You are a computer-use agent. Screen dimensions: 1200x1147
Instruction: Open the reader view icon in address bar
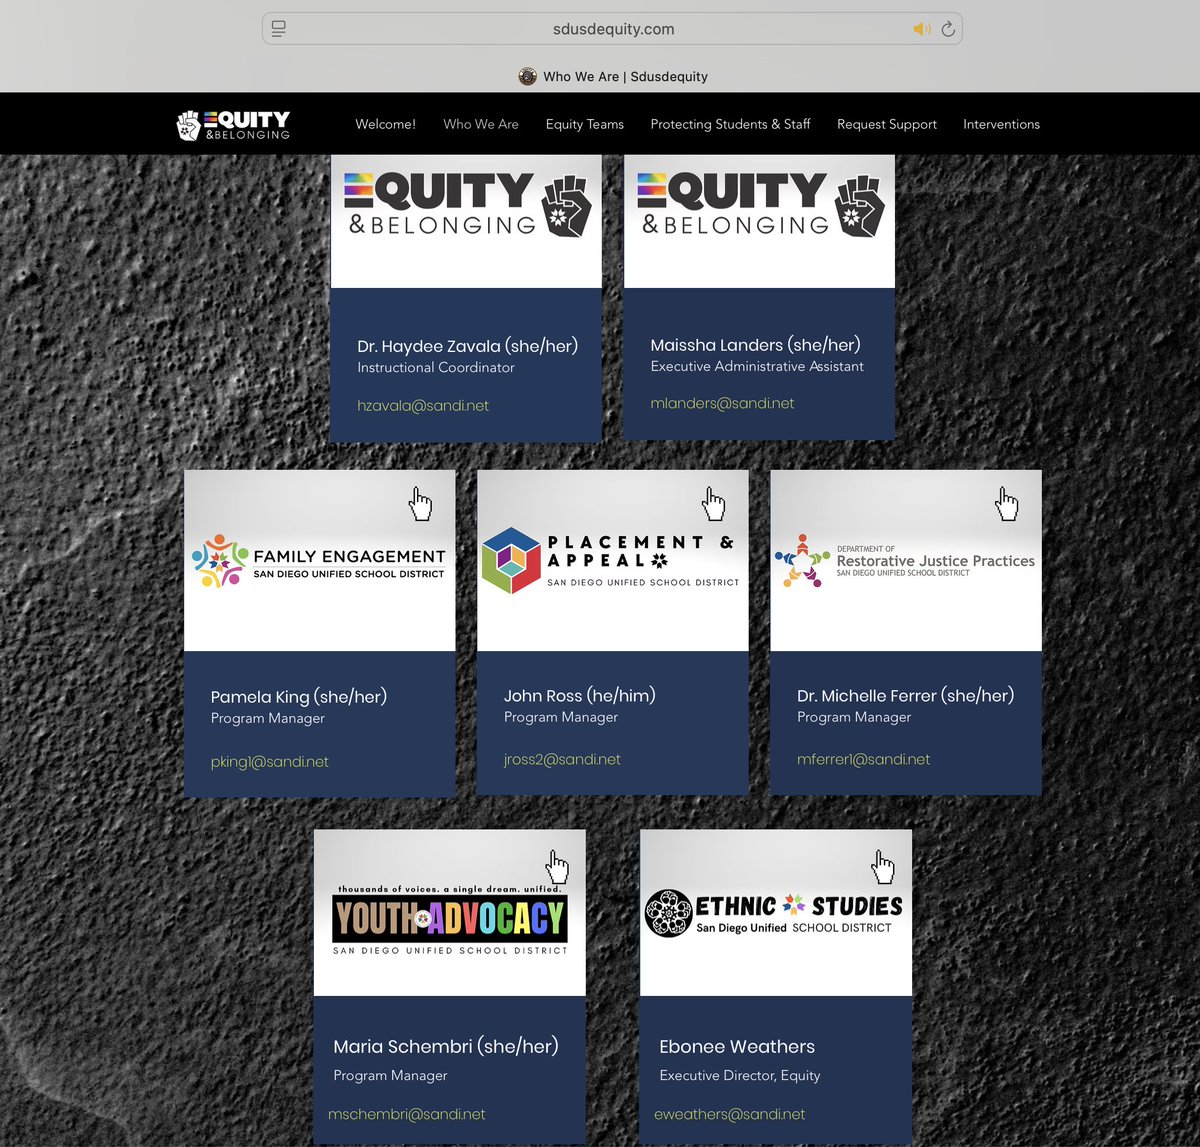tap(279, 28)
